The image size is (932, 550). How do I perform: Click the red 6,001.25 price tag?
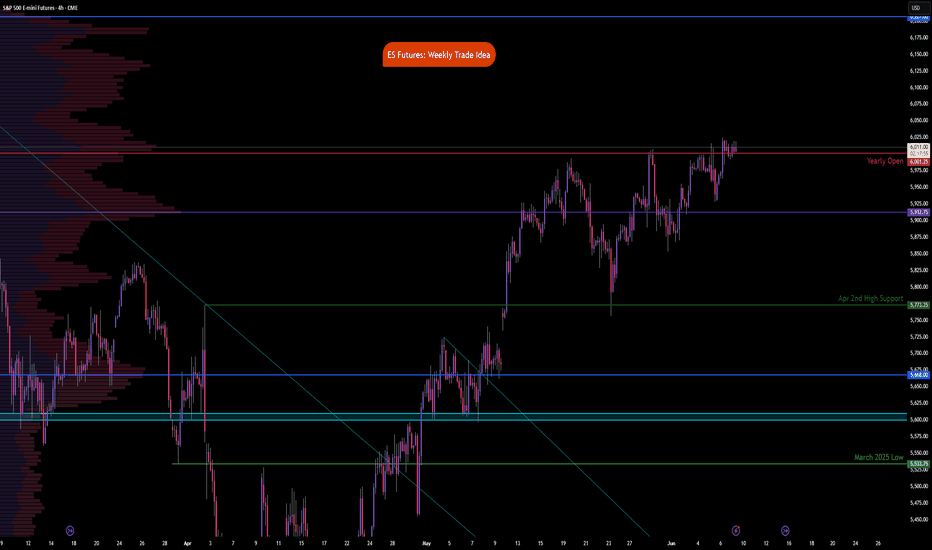click(x=919, y=162)
